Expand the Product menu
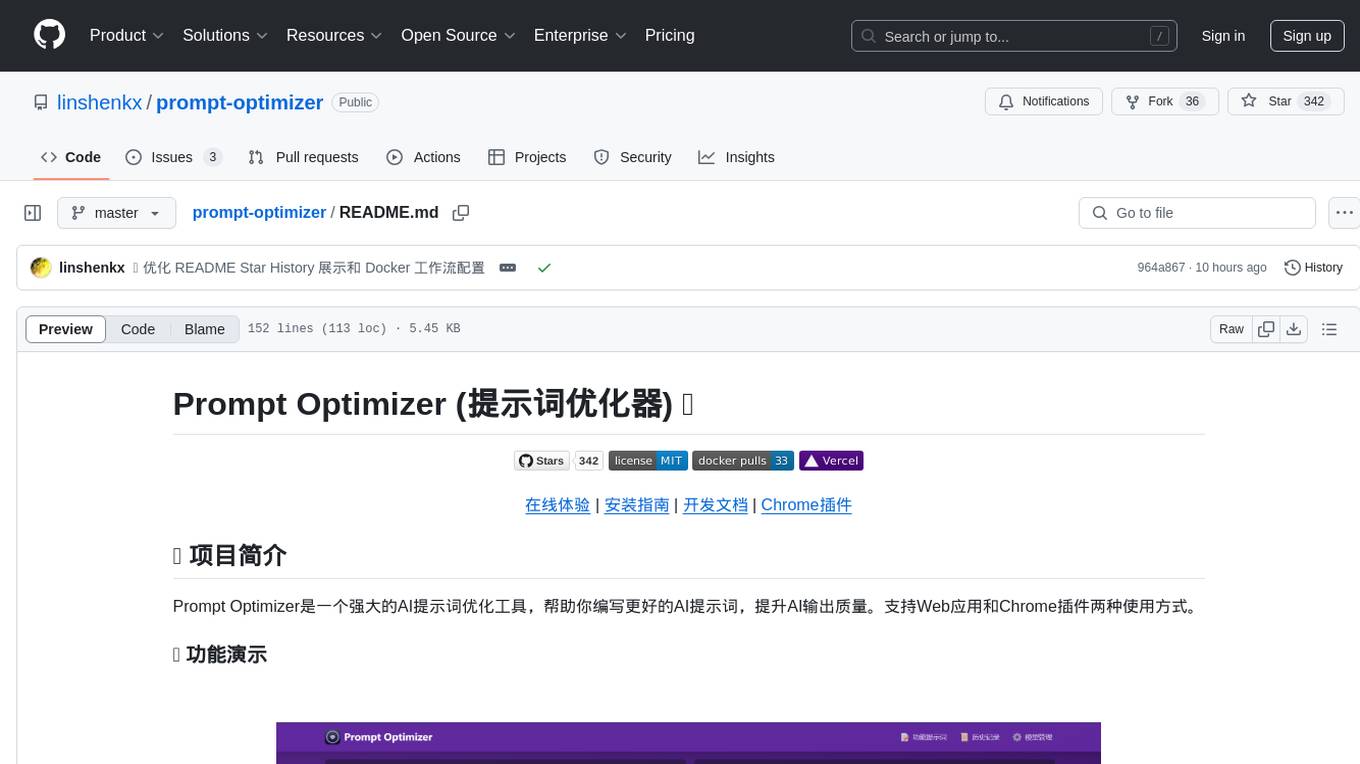The height and width of the screenshot is (764, 1360). pyautogui.click(x=127, y=35)
